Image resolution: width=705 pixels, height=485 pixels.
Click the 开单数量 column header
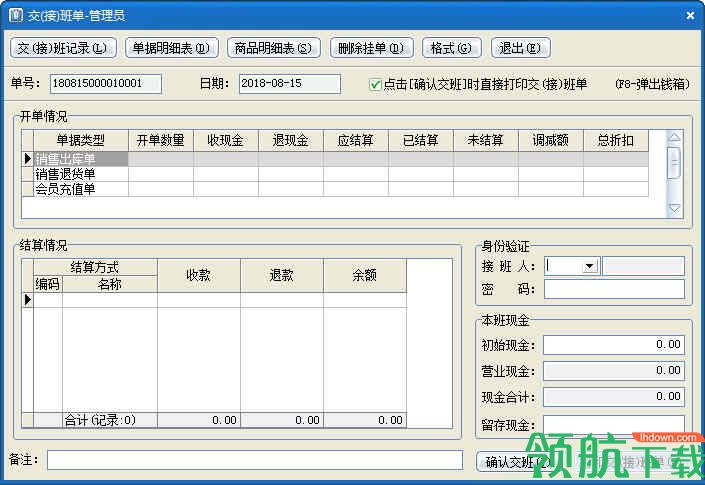pos(161,140)
